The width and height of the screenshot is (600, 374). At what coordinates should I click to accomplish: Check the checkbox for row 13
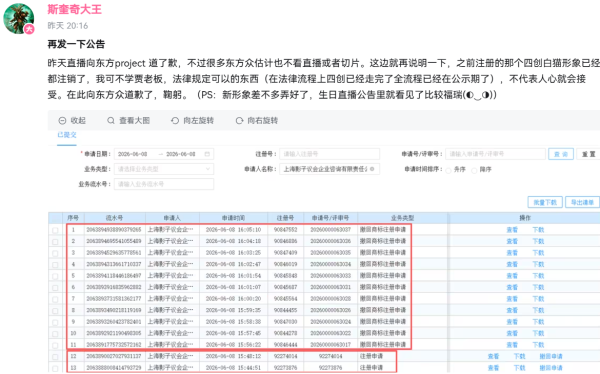[55, 368]
